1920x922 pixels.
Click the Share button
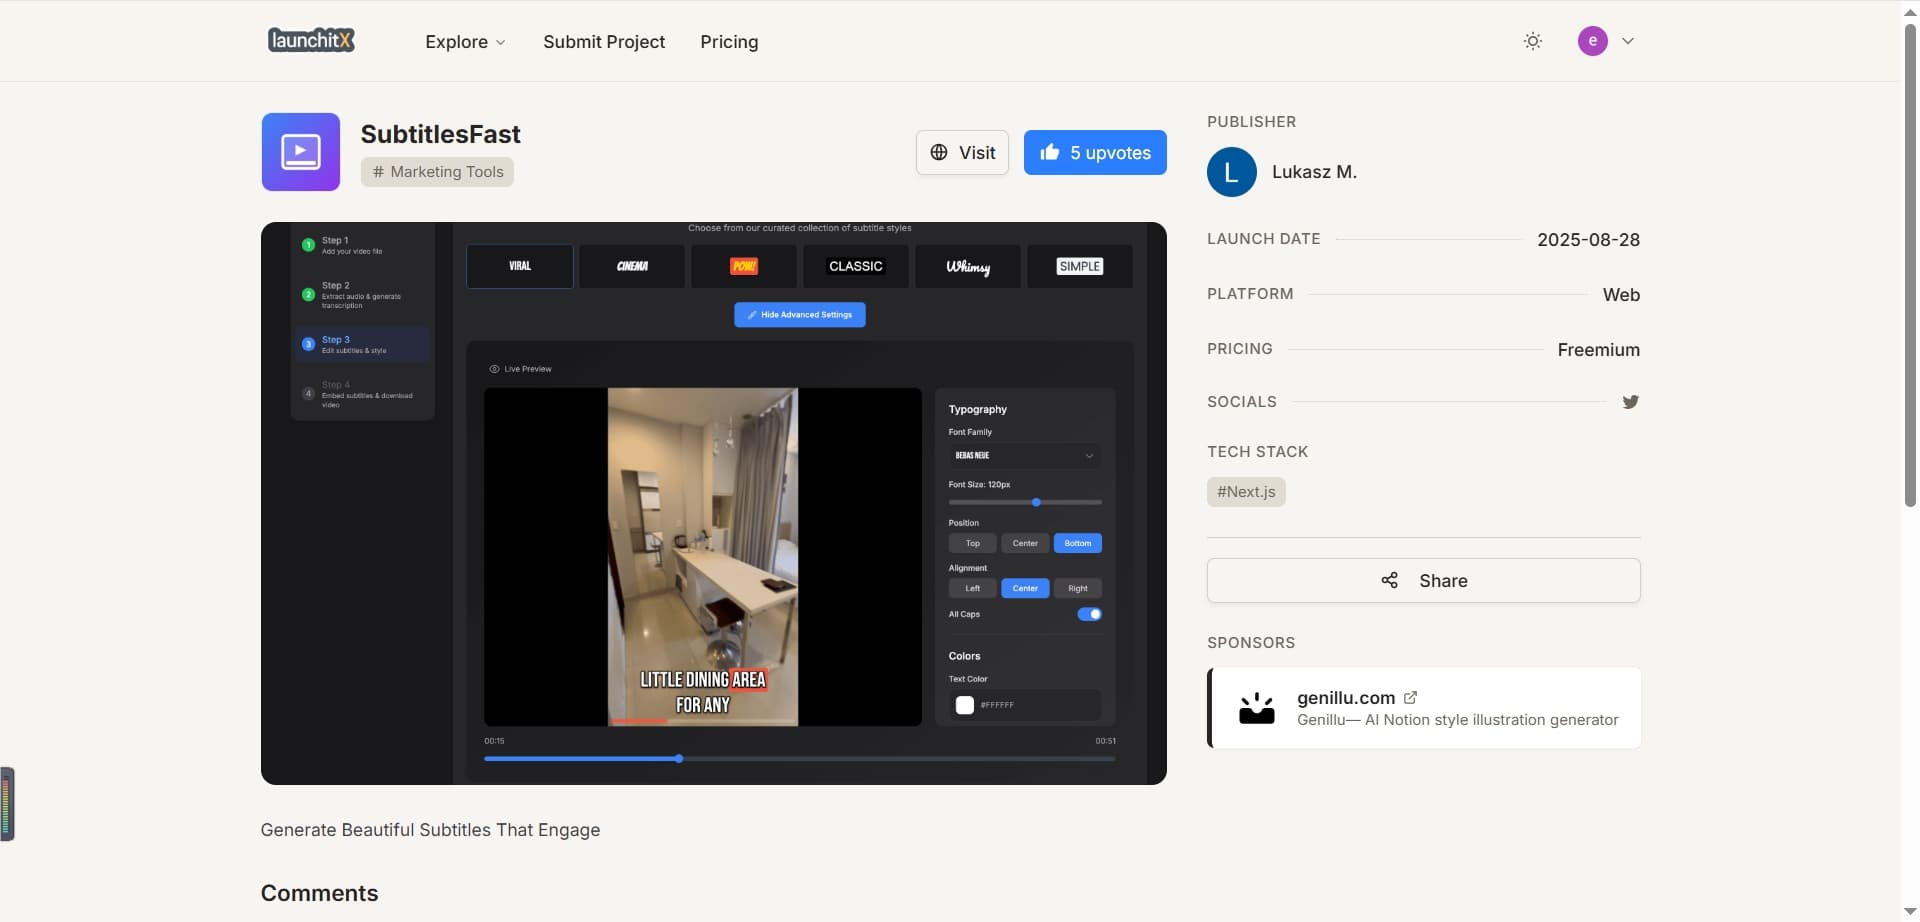click(x=1423, y=581)
